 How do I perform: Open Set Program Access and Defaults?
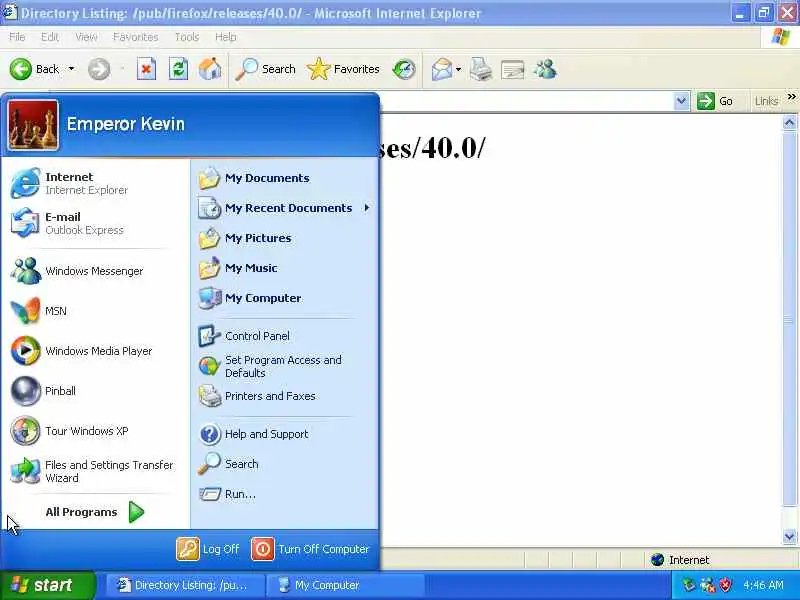pyautogui.click(x=285, y=366)
